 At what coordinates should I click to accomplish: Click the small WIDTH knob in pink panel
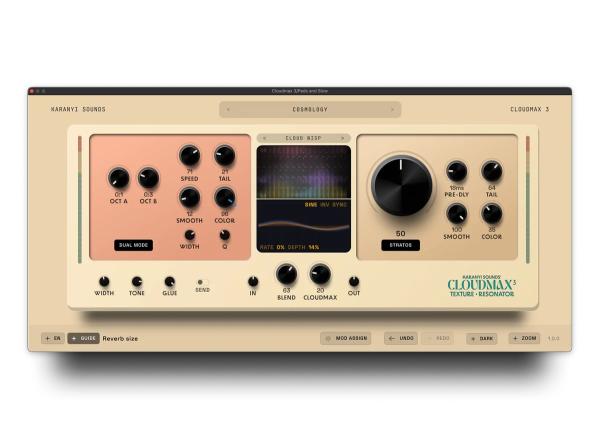[189, 235]
